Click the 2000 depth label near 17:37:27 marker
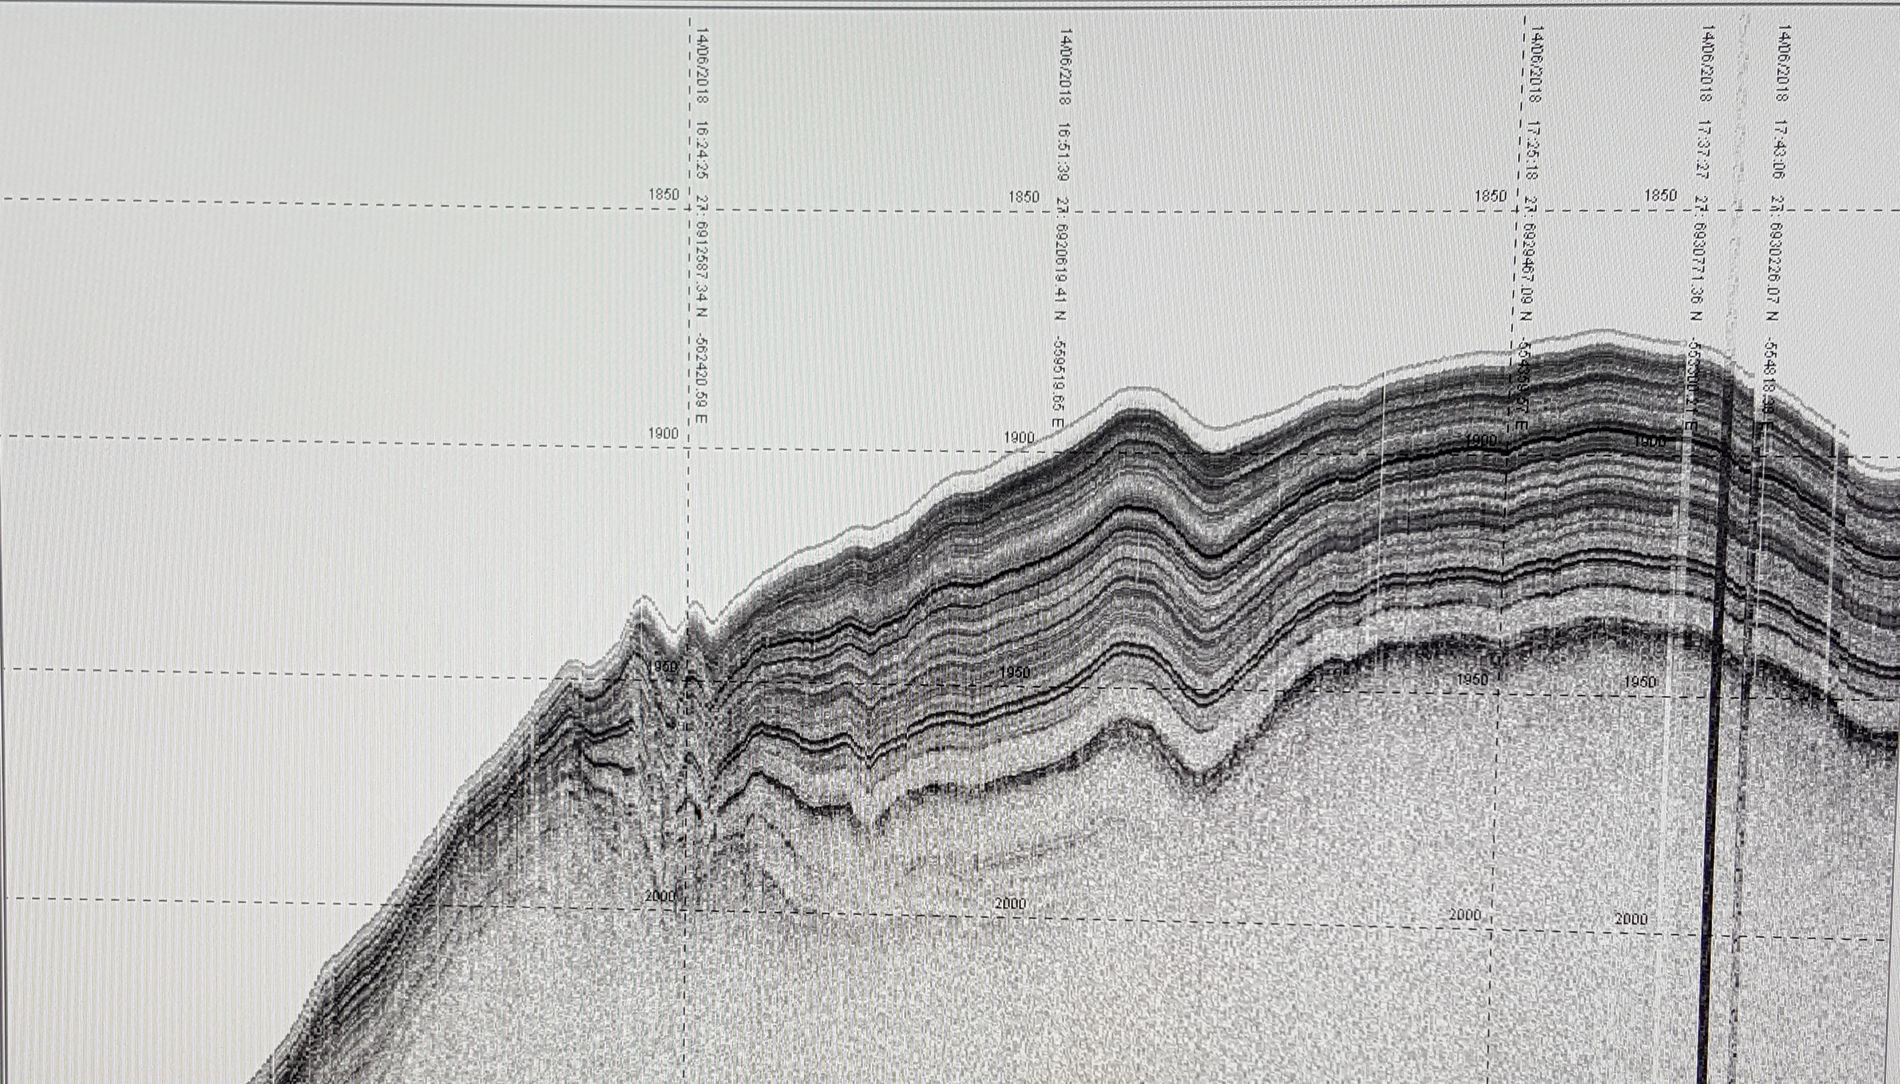 tap(1630, 919)
